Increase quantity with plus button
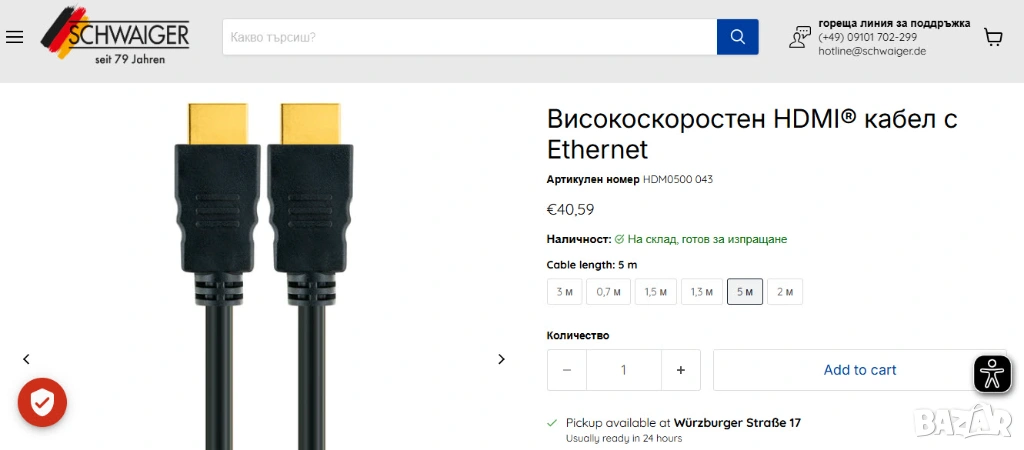The image size is (1024, 450). pos(680,370)
